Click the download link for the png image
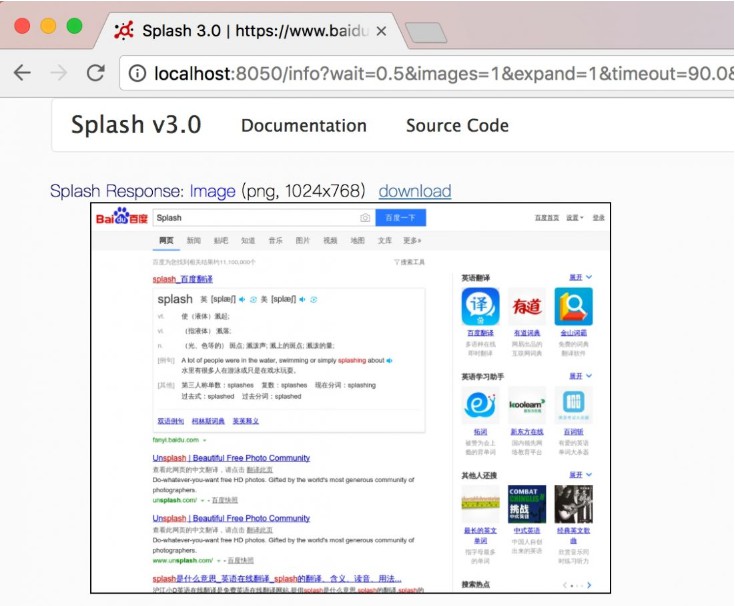Viewport: 735px width, 606px height. click(415, 191)
